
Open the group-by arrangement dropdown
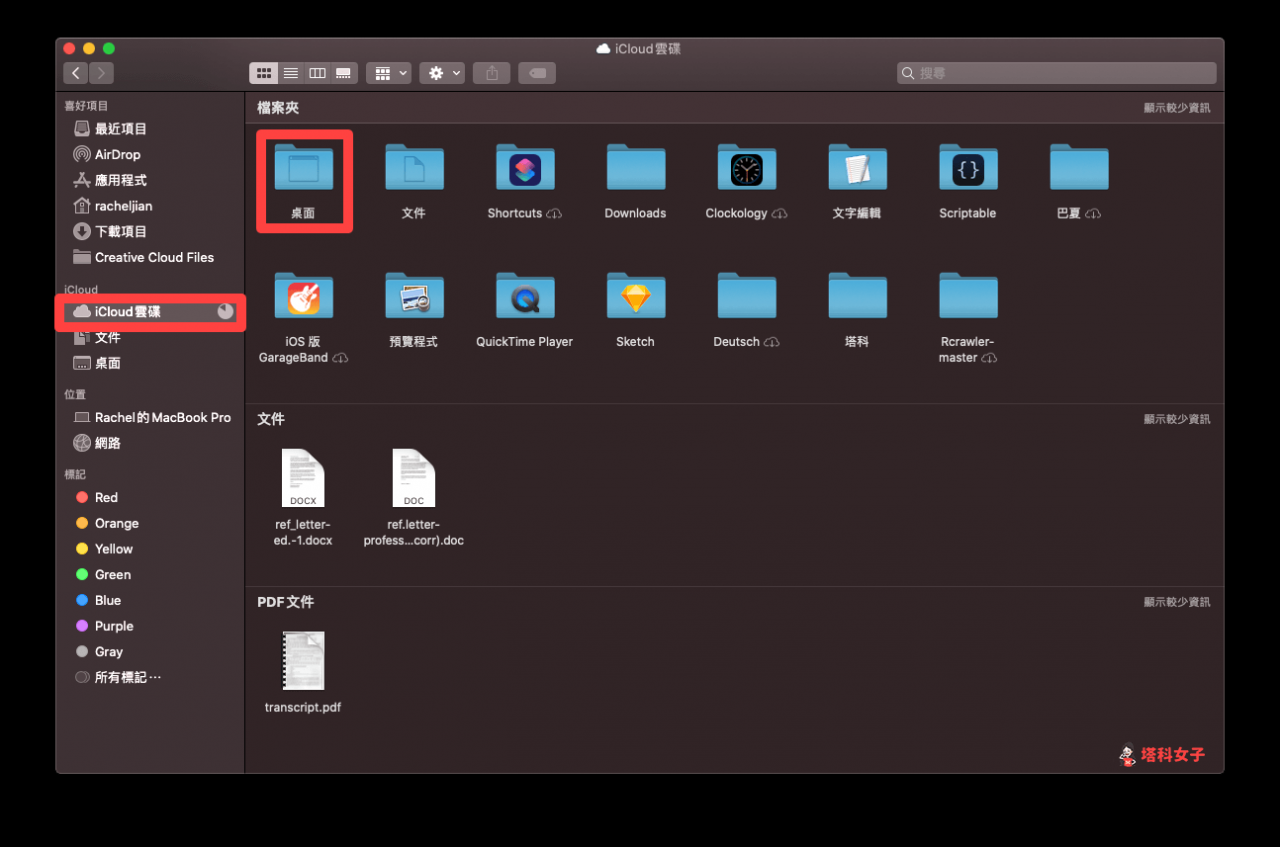click(389, 73)
